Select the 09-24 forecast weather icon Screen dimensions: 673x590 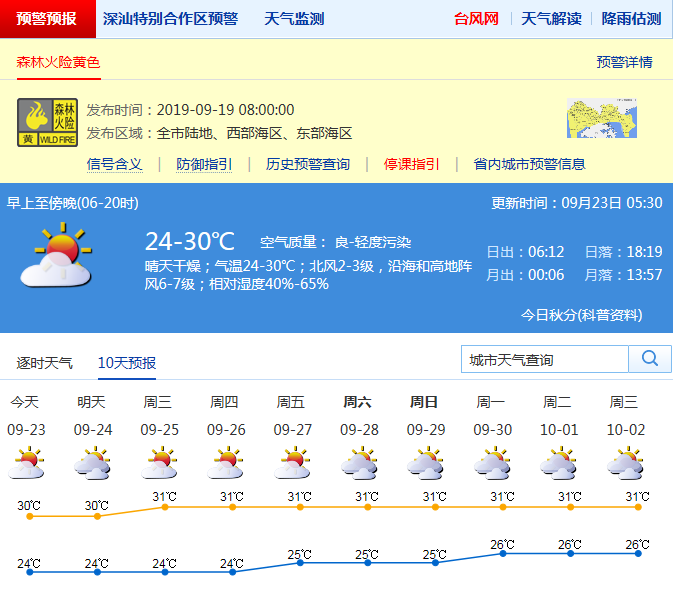tap(92, 464)
